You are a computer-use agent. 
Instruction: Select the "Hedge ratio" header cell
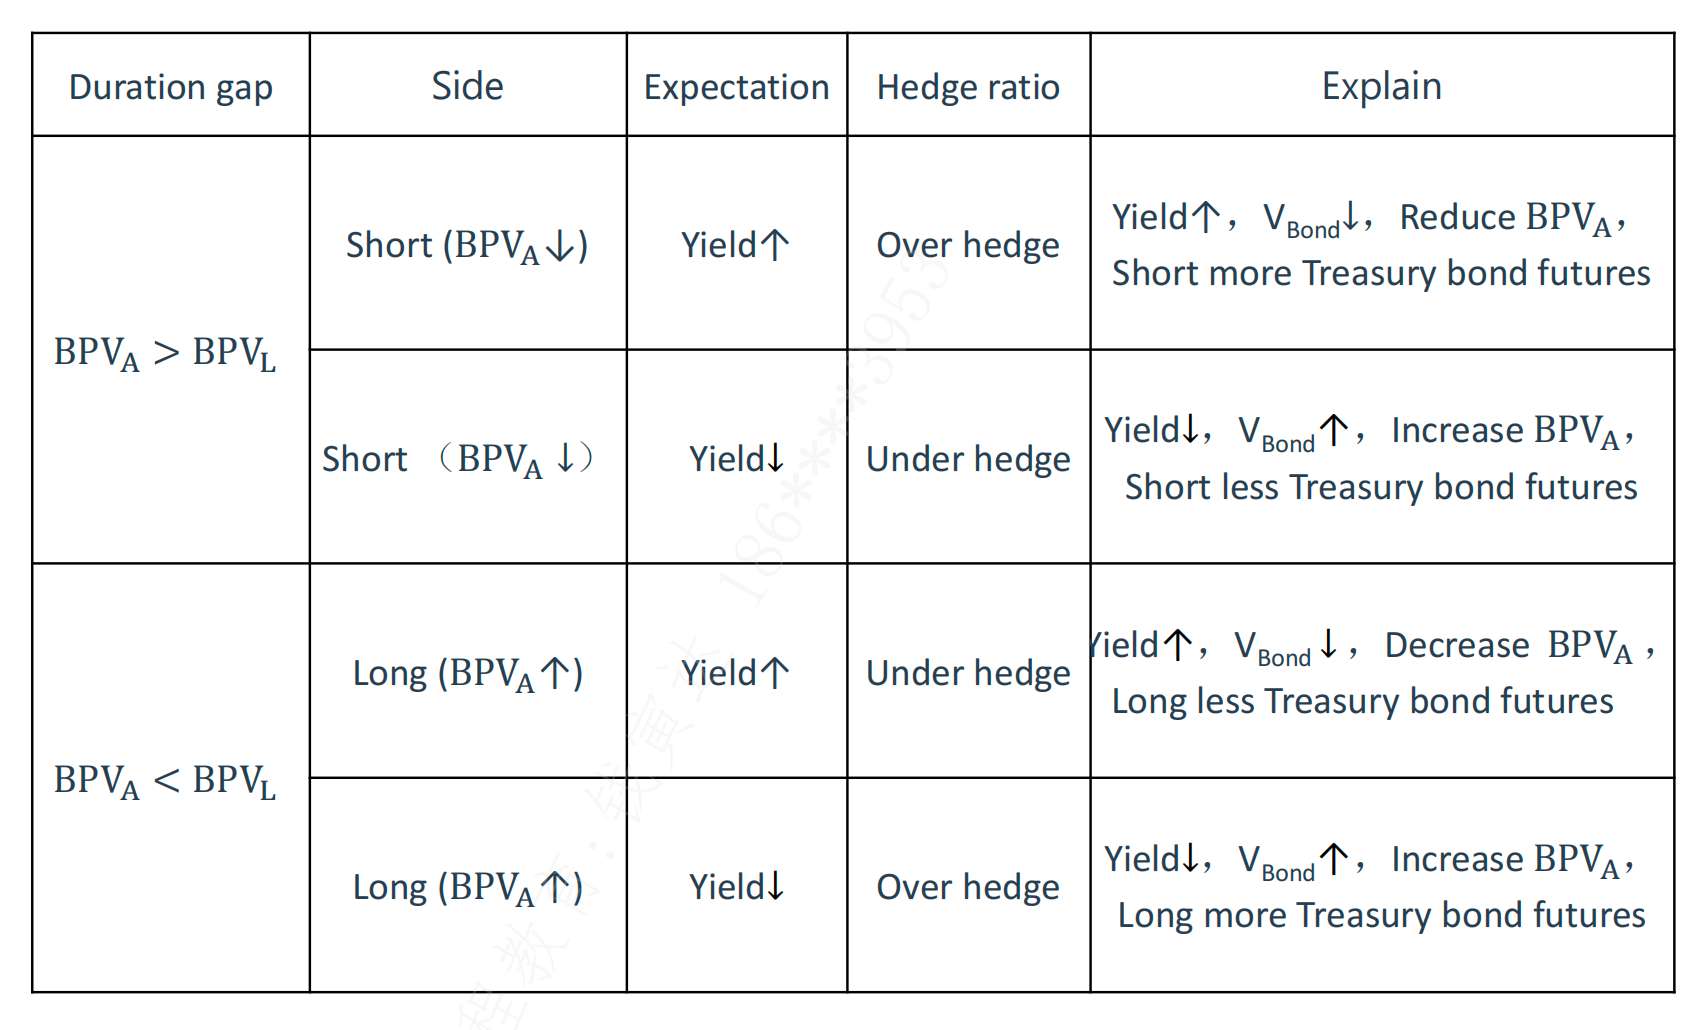coord(967,87)
